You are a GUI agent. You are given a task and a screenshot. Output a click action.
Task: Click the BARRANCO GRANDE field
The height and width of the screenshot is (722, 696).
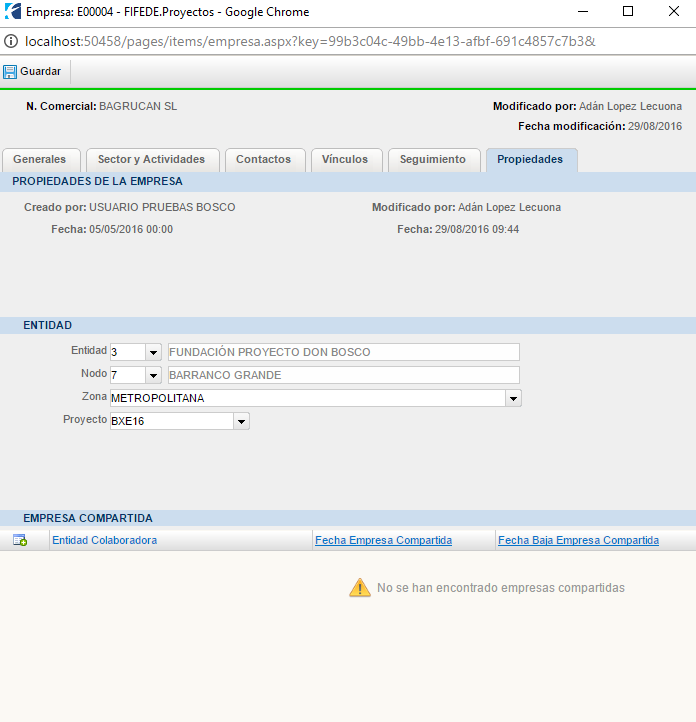click(x=343, y=375)
